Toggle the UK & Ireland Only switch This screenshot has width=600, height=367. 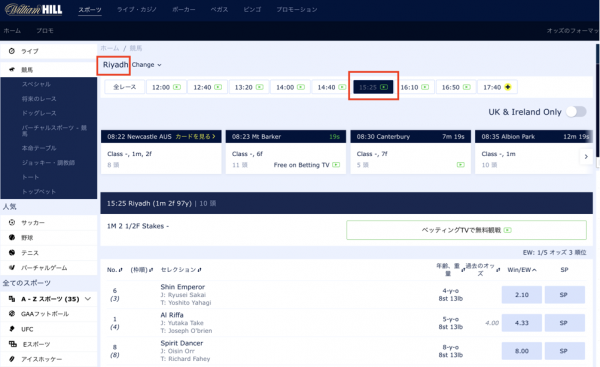click(x=576, y=112)
